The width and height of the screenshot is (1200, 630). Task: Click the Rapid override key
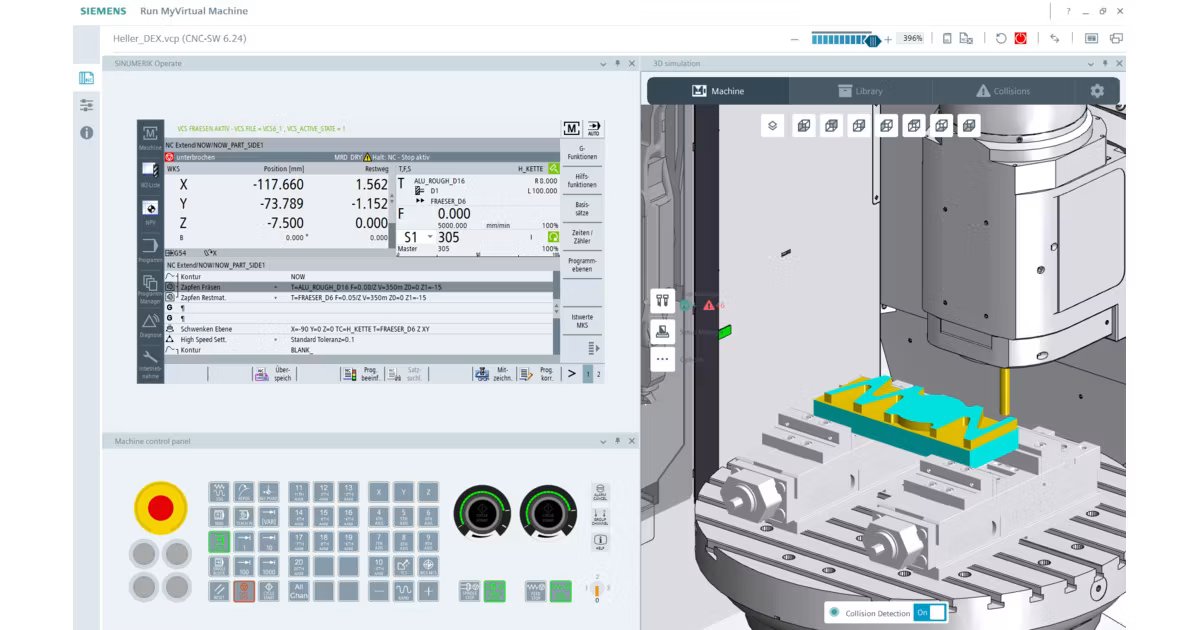(x=403, y=591)
